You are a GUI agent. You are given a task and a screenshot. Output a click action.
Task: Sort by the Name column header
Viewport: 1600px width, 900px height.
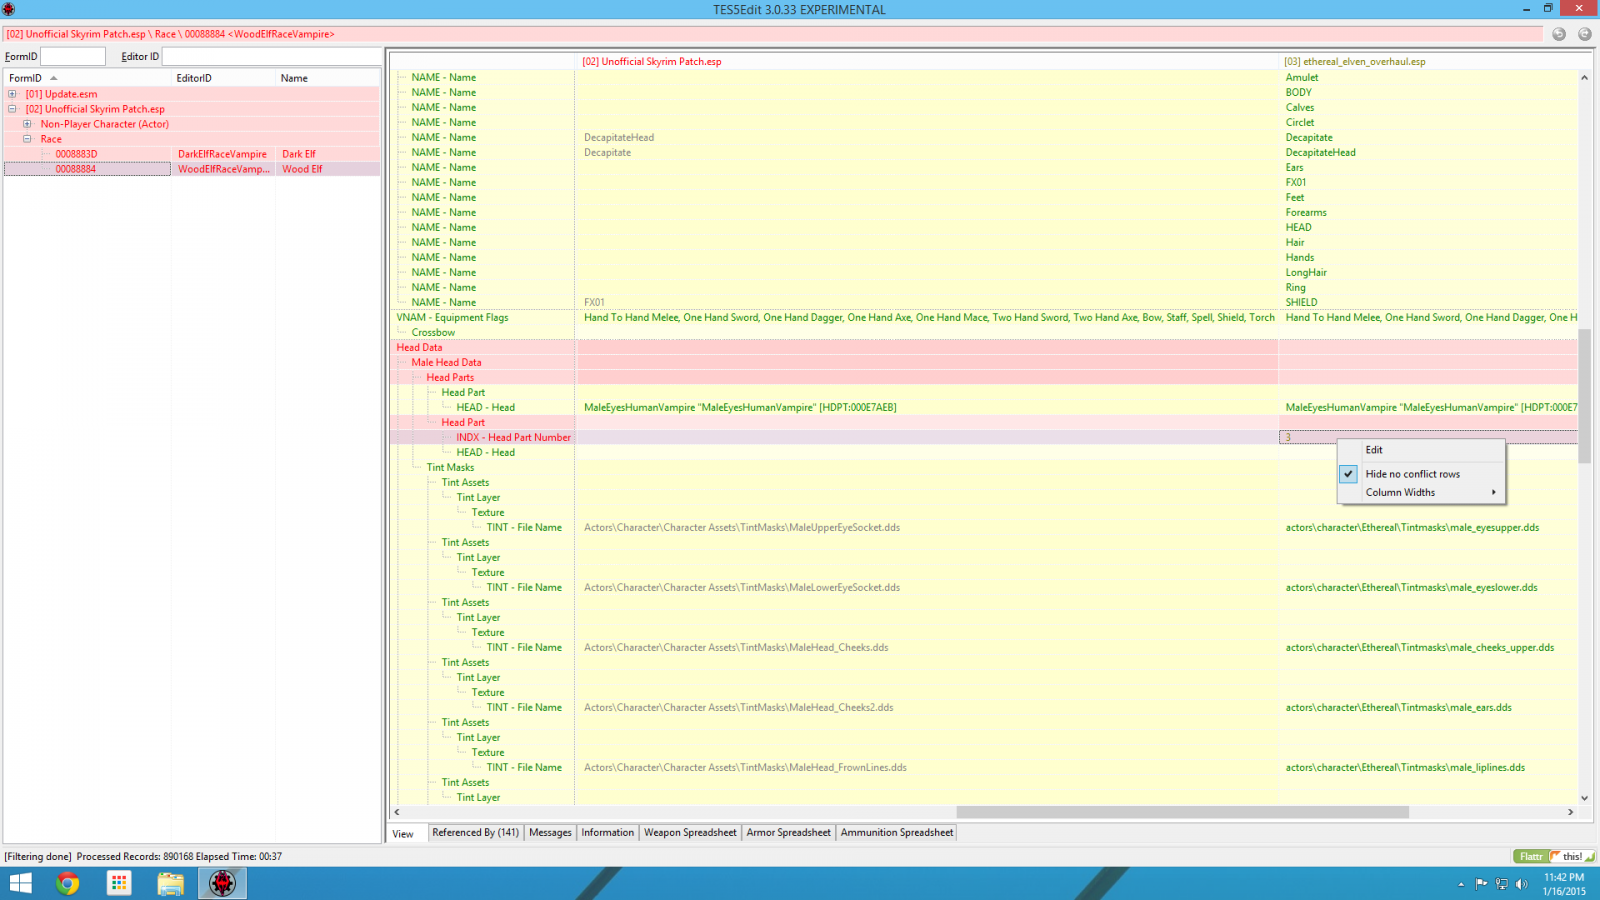pos(328,78)
